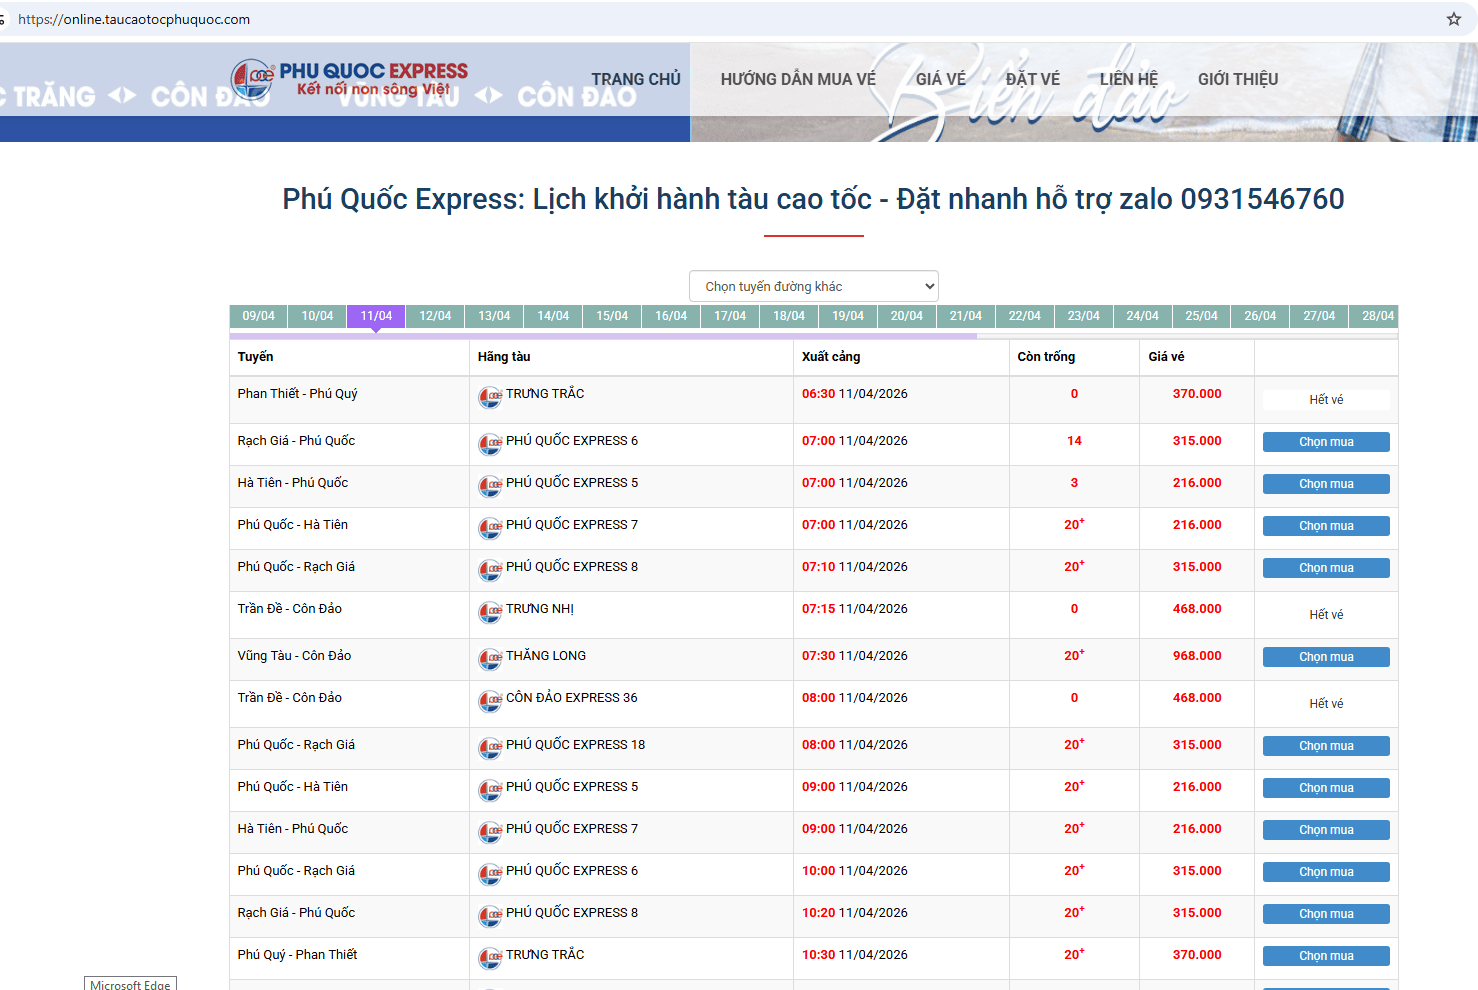This screenshot has height=990, width=1478.
Task: Click the Phu Quoc Express logo
Action: coord(349,79)
